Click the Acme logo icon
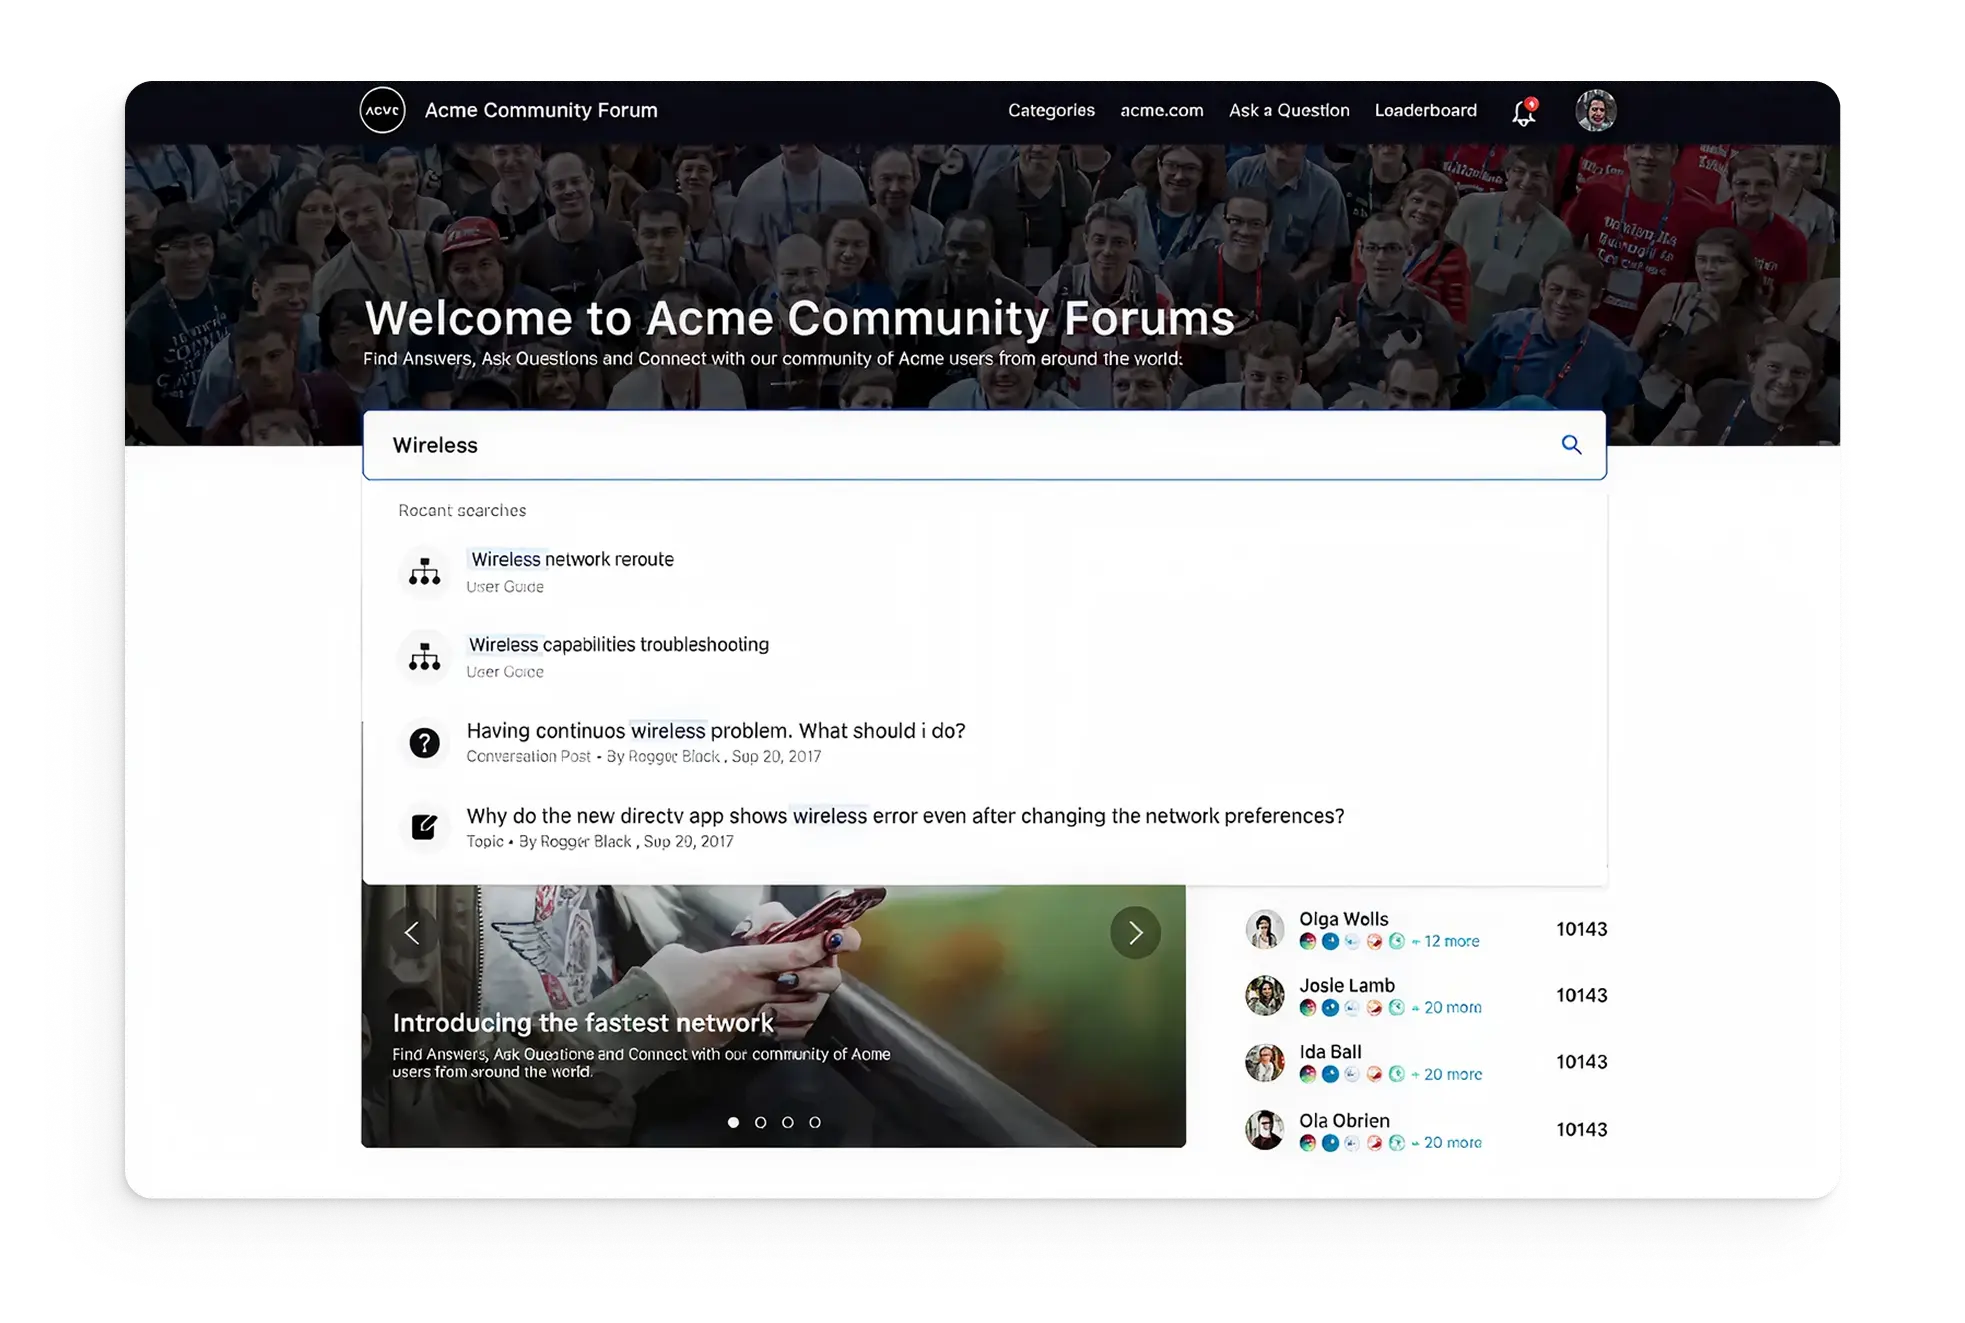The height and width of the screenshot is (1323, 1965). coord(382,110)
